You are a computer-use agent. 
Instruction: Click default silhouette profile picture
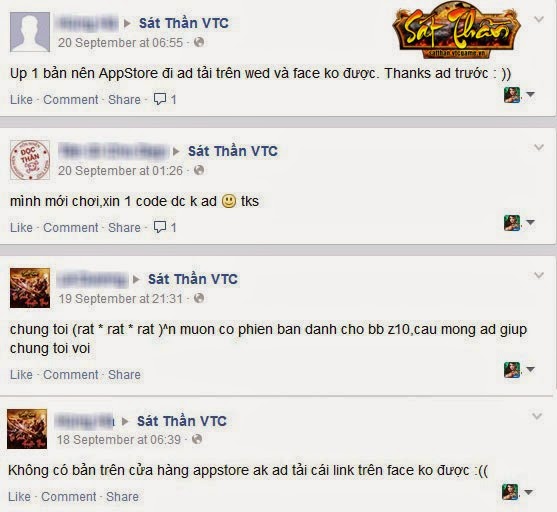click(x=30, y=32)
